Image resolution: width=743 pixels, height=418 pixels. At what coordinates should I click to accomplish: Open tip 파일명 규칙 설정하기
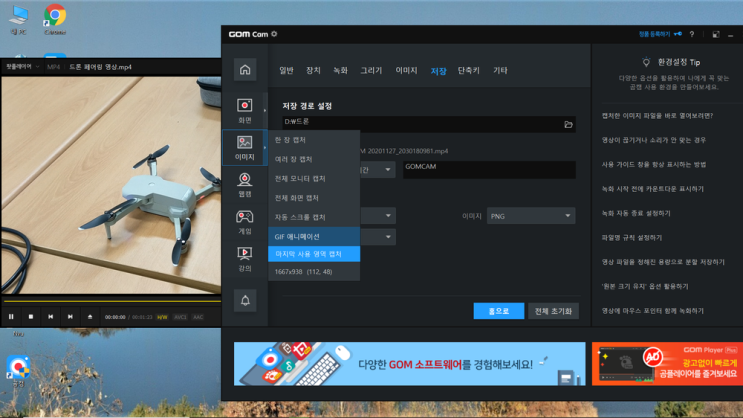[632, 237]
